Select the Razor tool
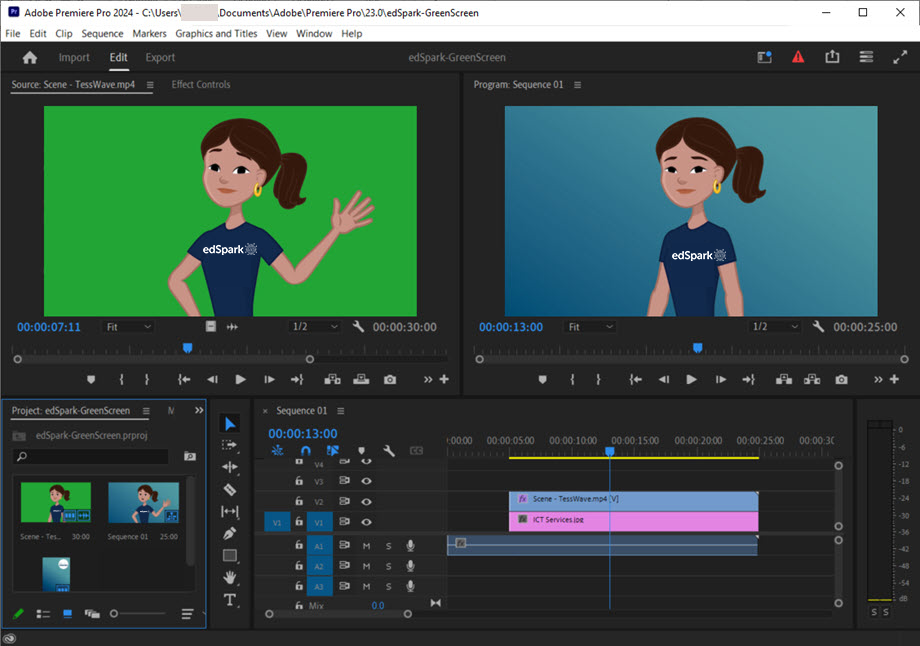The height and width of the screenshot is (646, 920). (229, 489)
